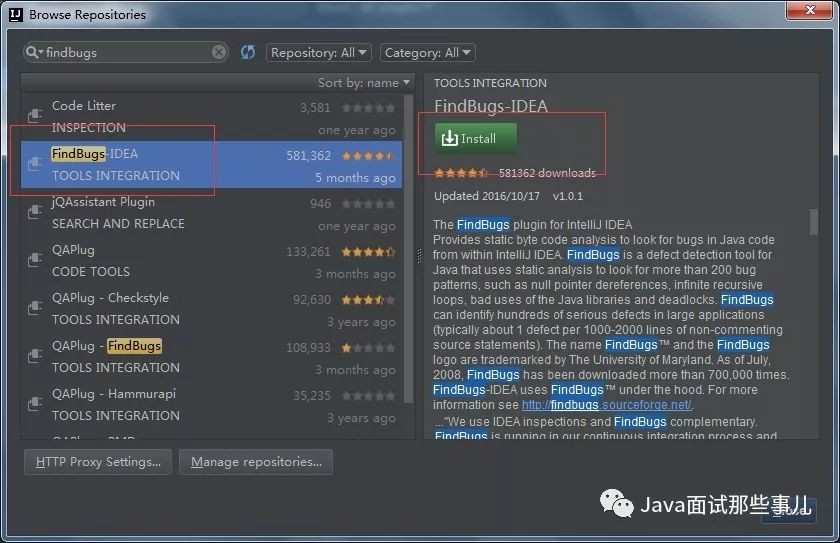Click the 92,630 download count
This screenshot has height=543, width=840.
click(x=312, y=300)
